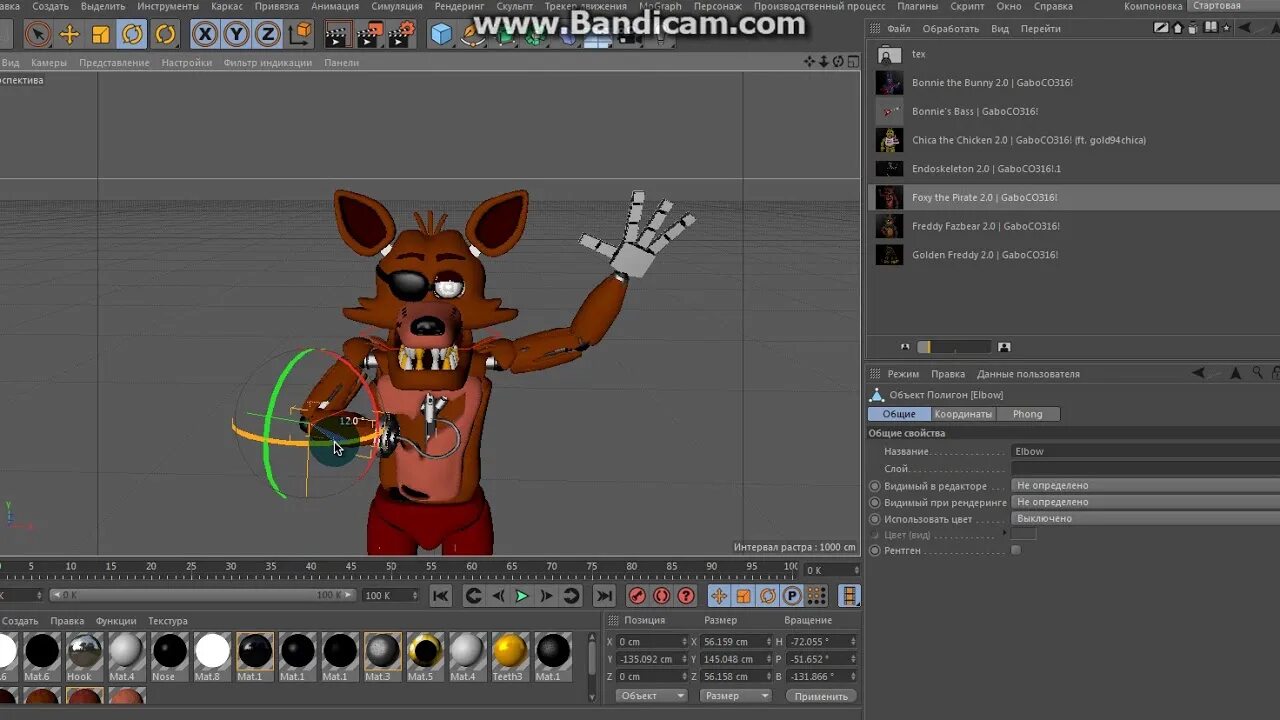Go to next key button

click(x=571, y=596)
